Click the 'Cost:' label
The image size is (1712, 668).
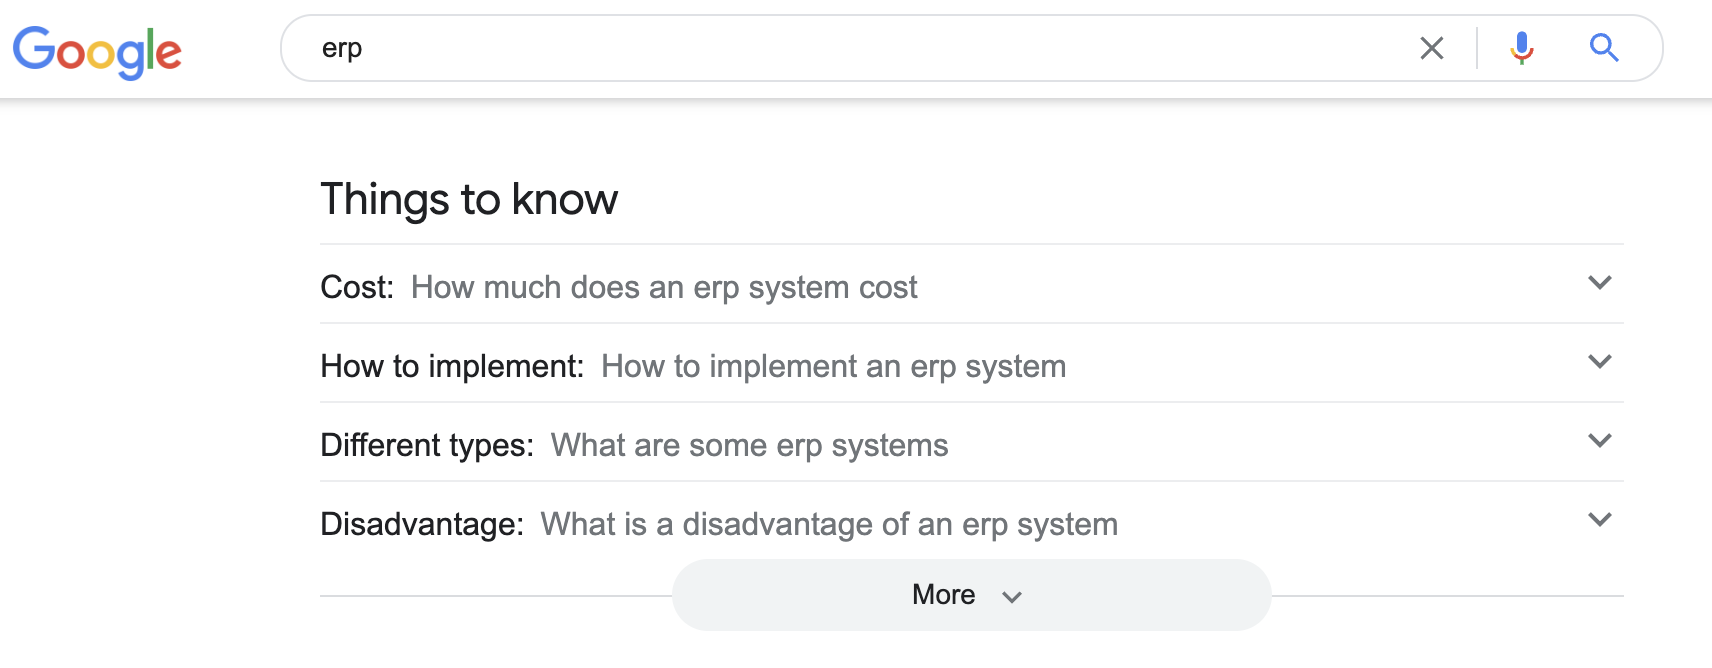click(357, 288)
